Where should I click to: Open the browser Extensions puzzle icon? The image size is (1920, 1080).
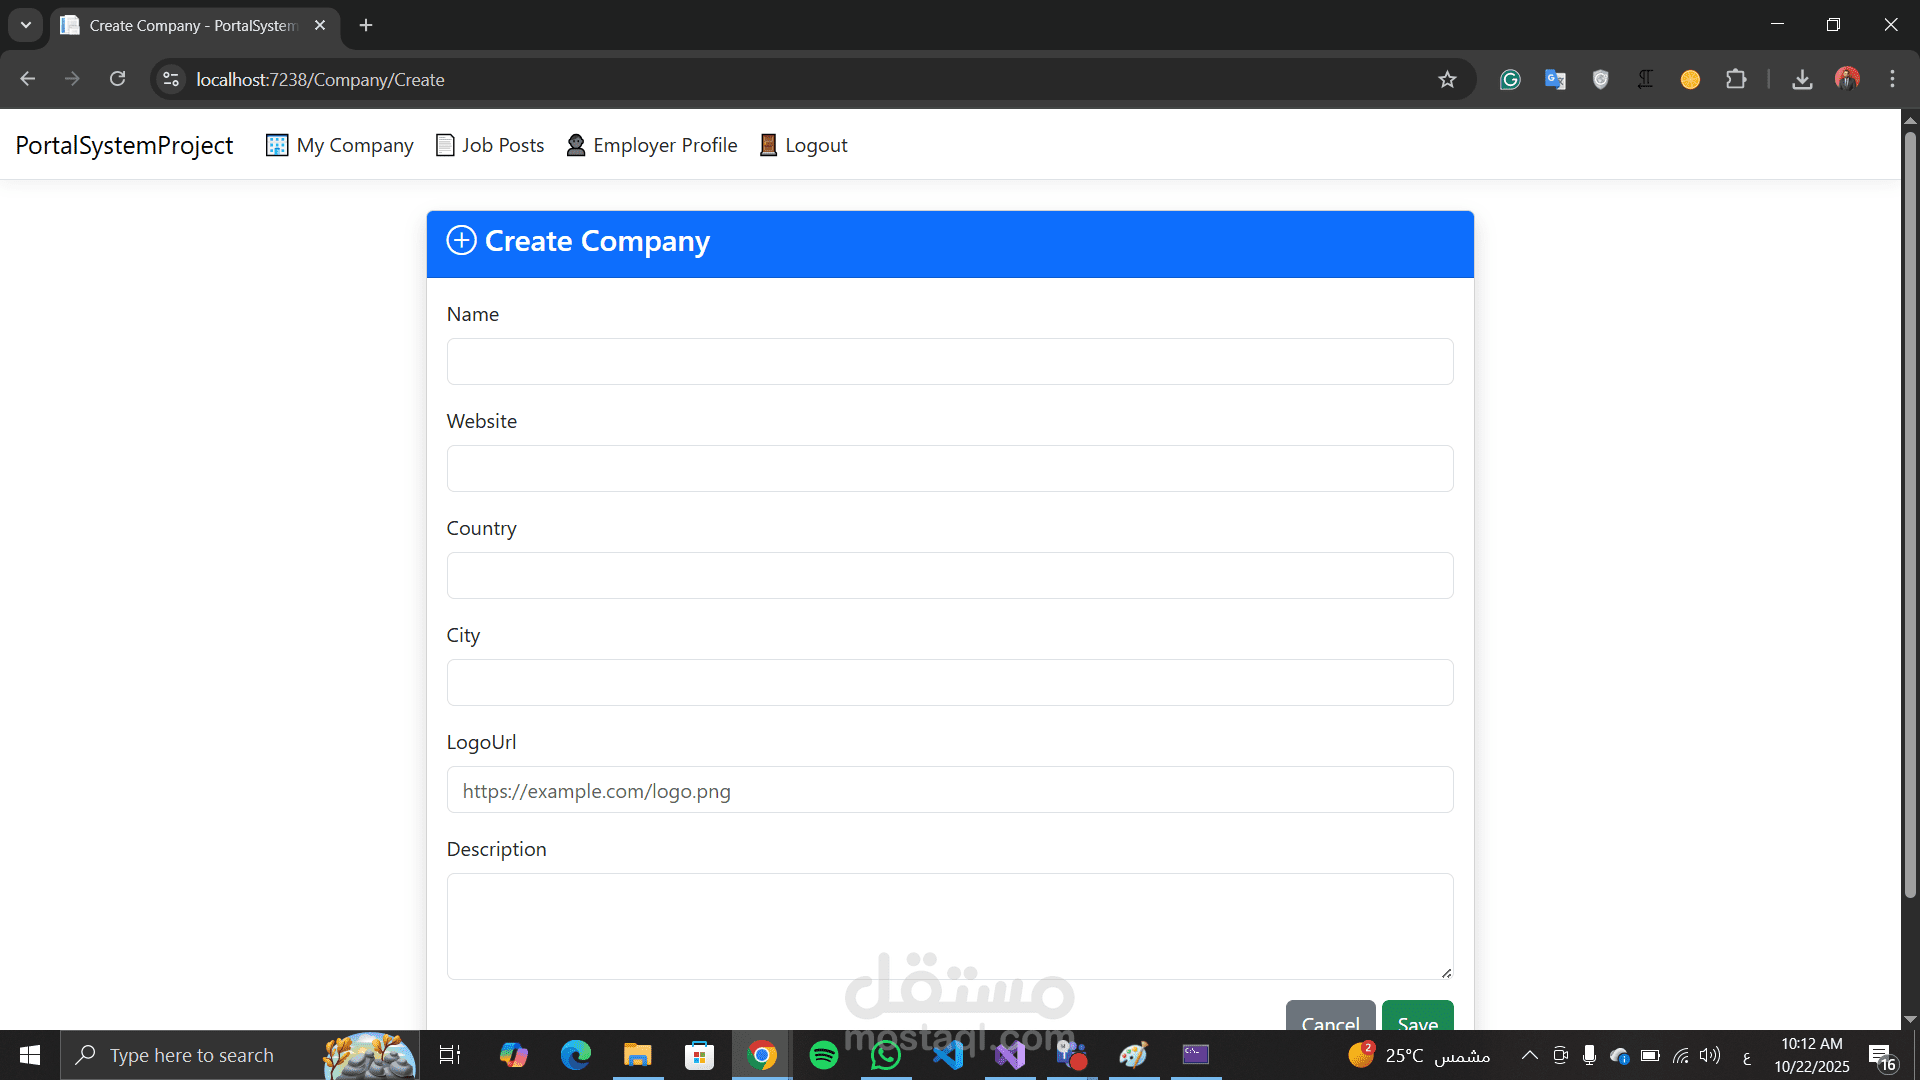1736,79
